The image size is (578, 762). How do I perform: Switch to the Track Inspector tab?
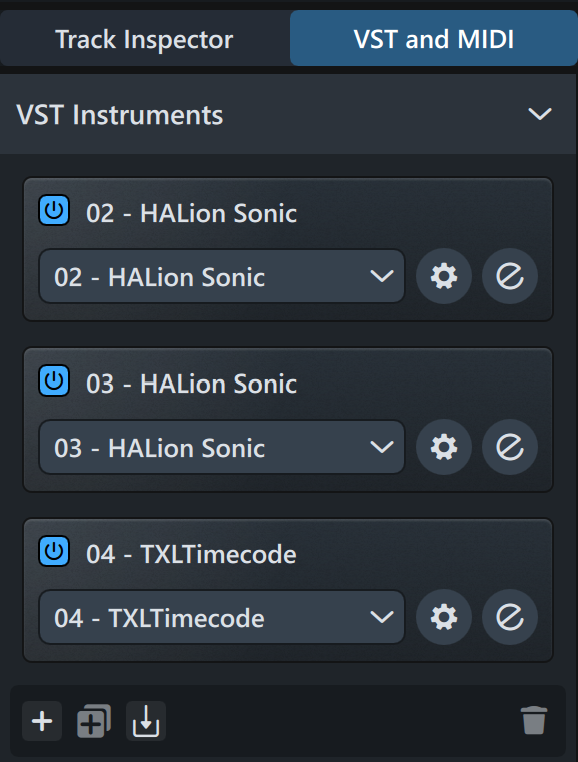(144, 39)
